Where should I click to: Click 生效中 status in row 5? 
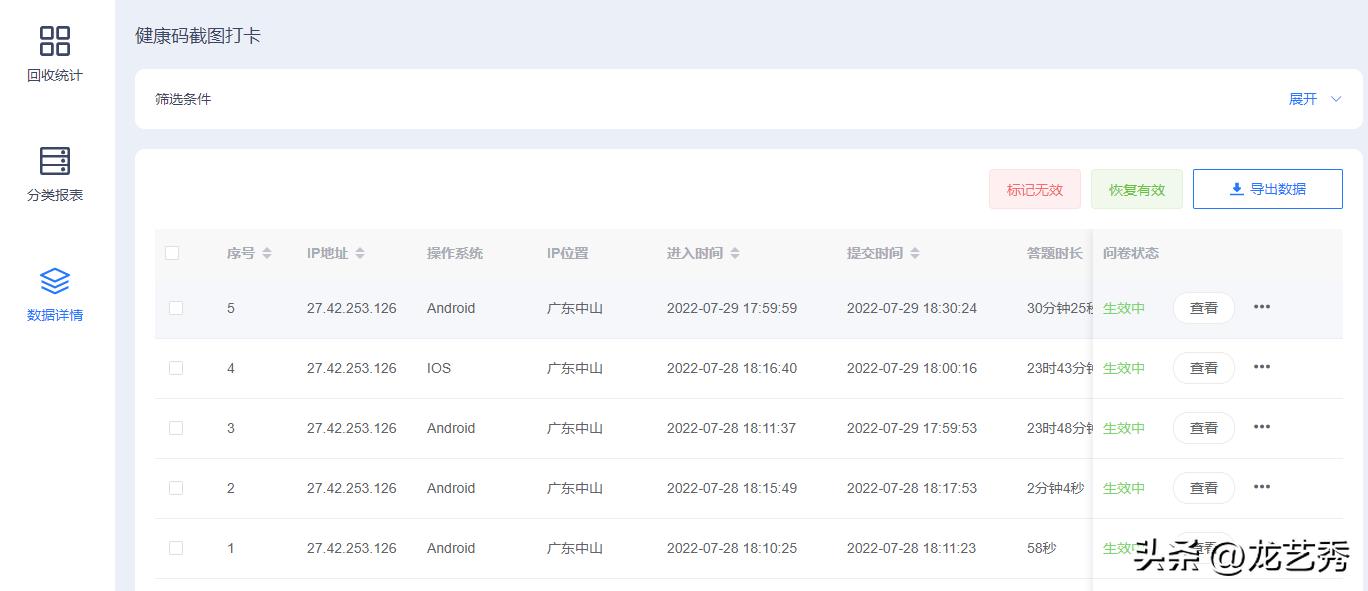(x=1124, y=308)
